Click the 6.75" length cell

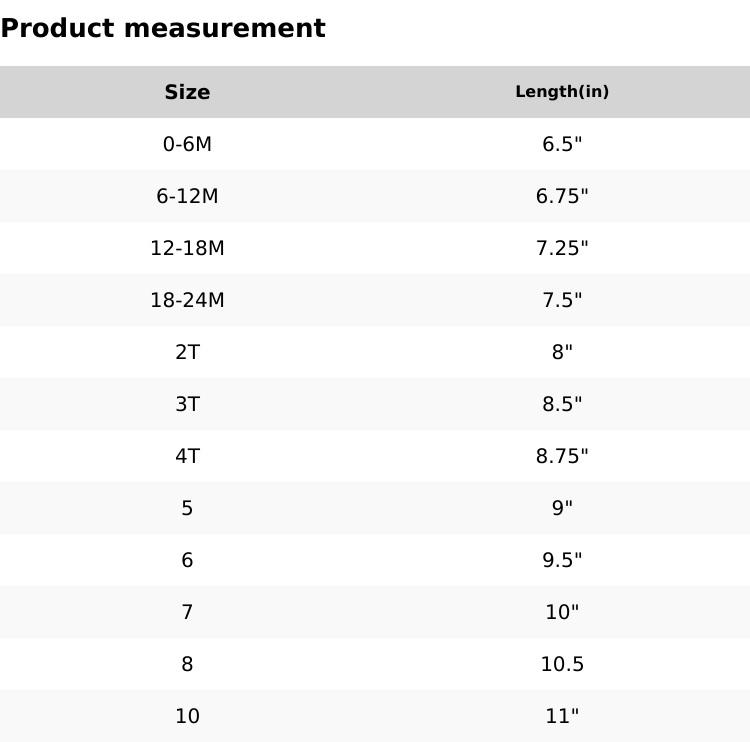click(562, 196)
